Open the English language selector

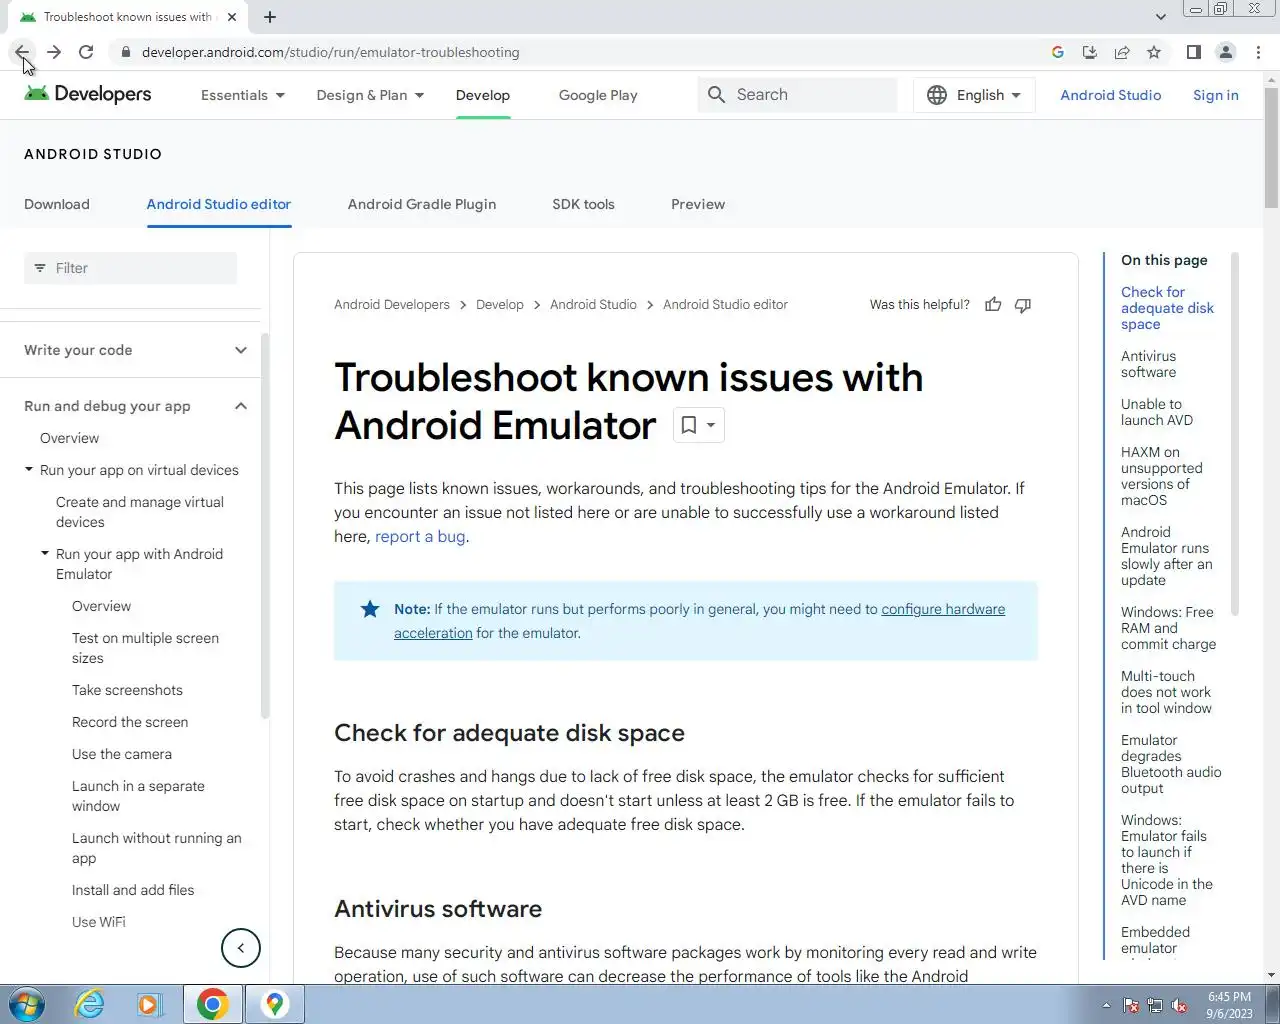coord(974,95)
